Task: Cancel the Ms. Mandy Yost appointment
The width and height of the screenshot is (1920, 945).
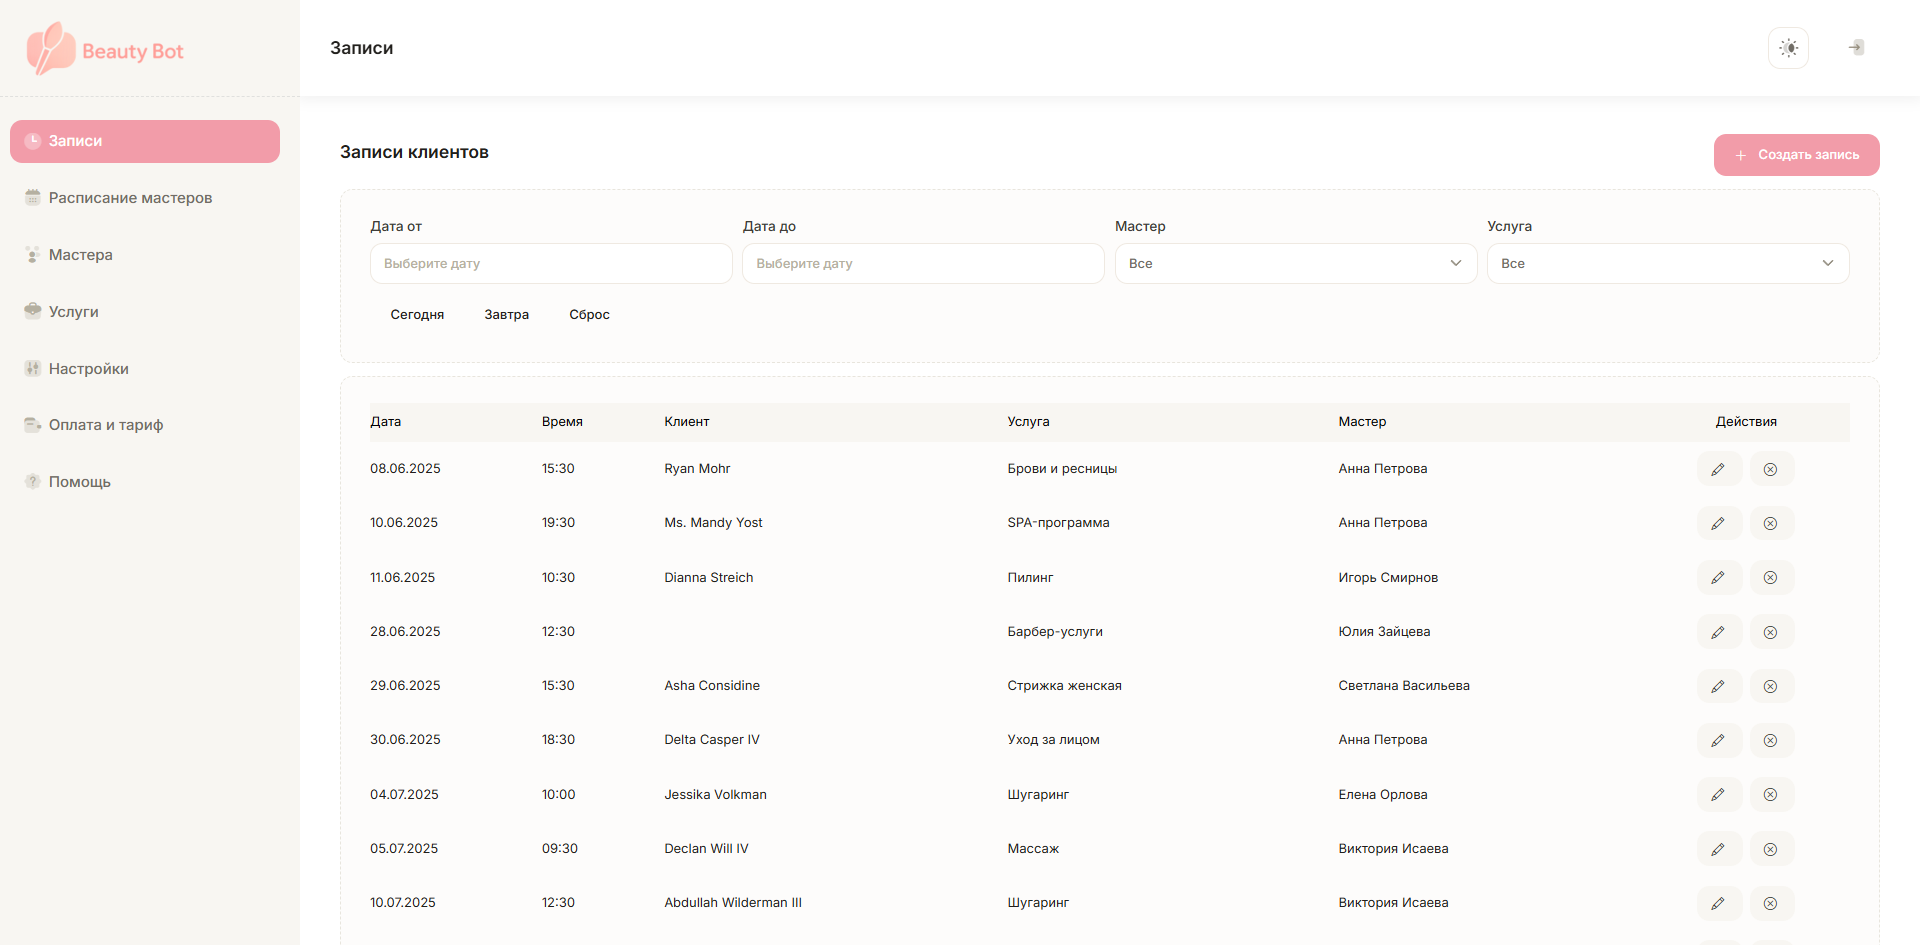Action: tap(1770, 523)
